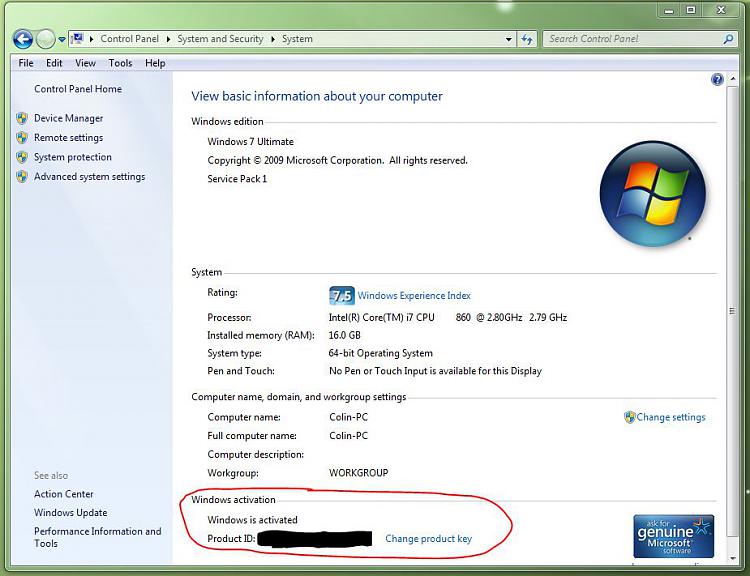The height and width of the screenshot is (576, 750).
Task: Click the System breadcrumb segment
Action: pyautogui.click(x=297, y=39)
